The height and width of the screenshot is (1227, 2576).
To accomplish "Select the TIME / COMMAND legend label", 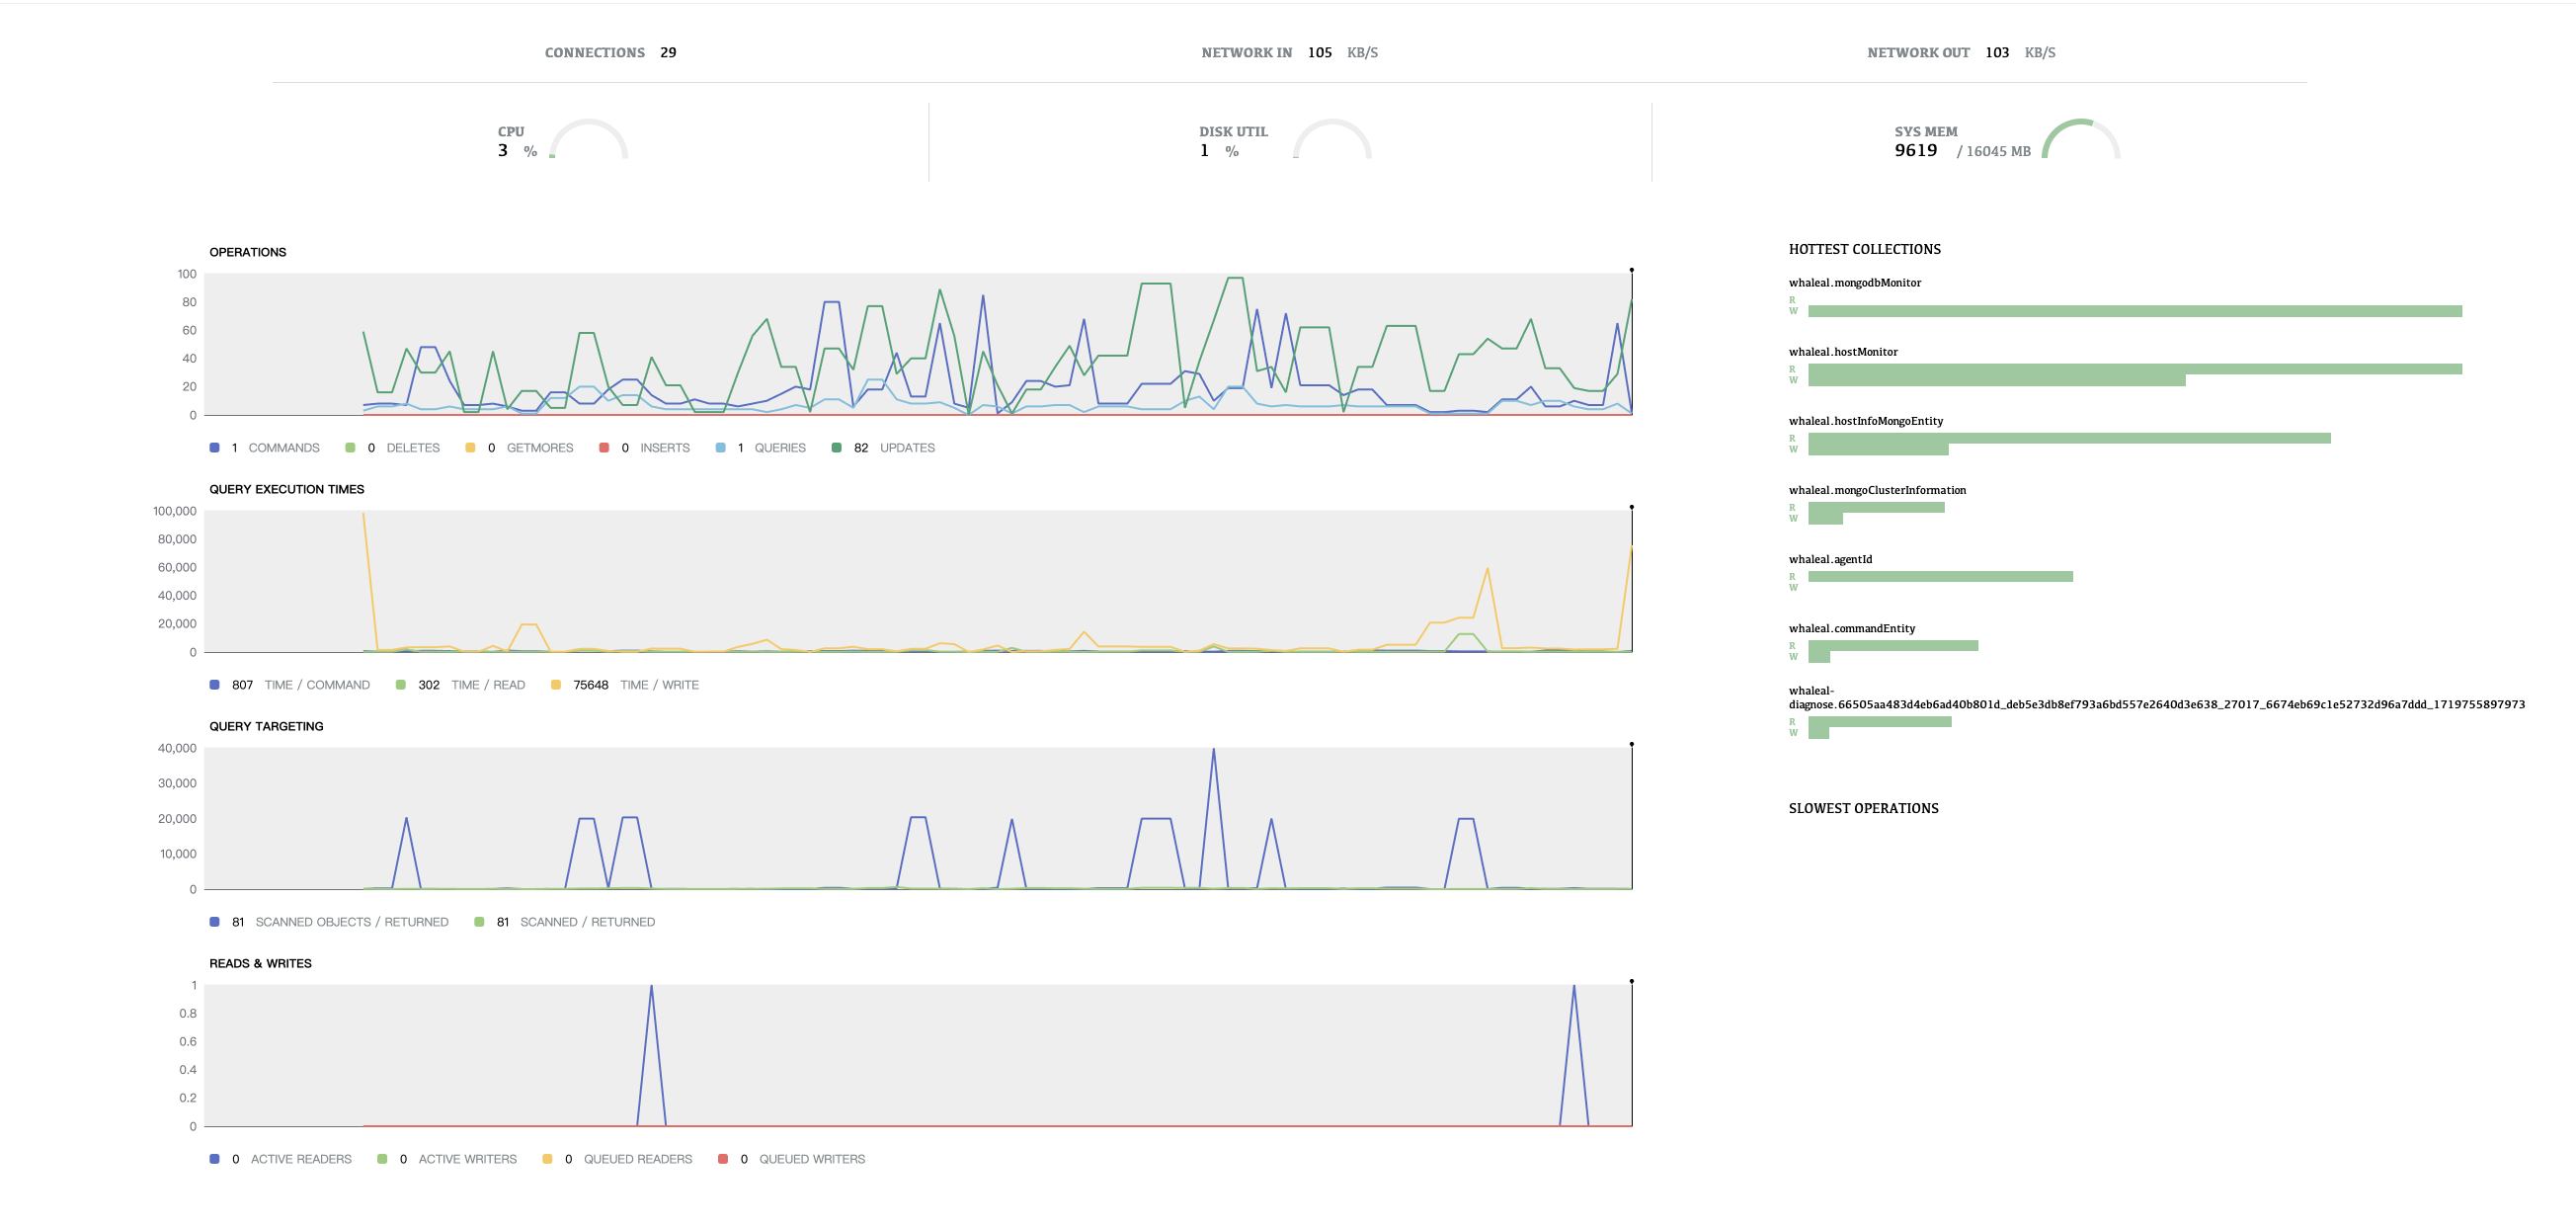I will (x=317, y=685).
